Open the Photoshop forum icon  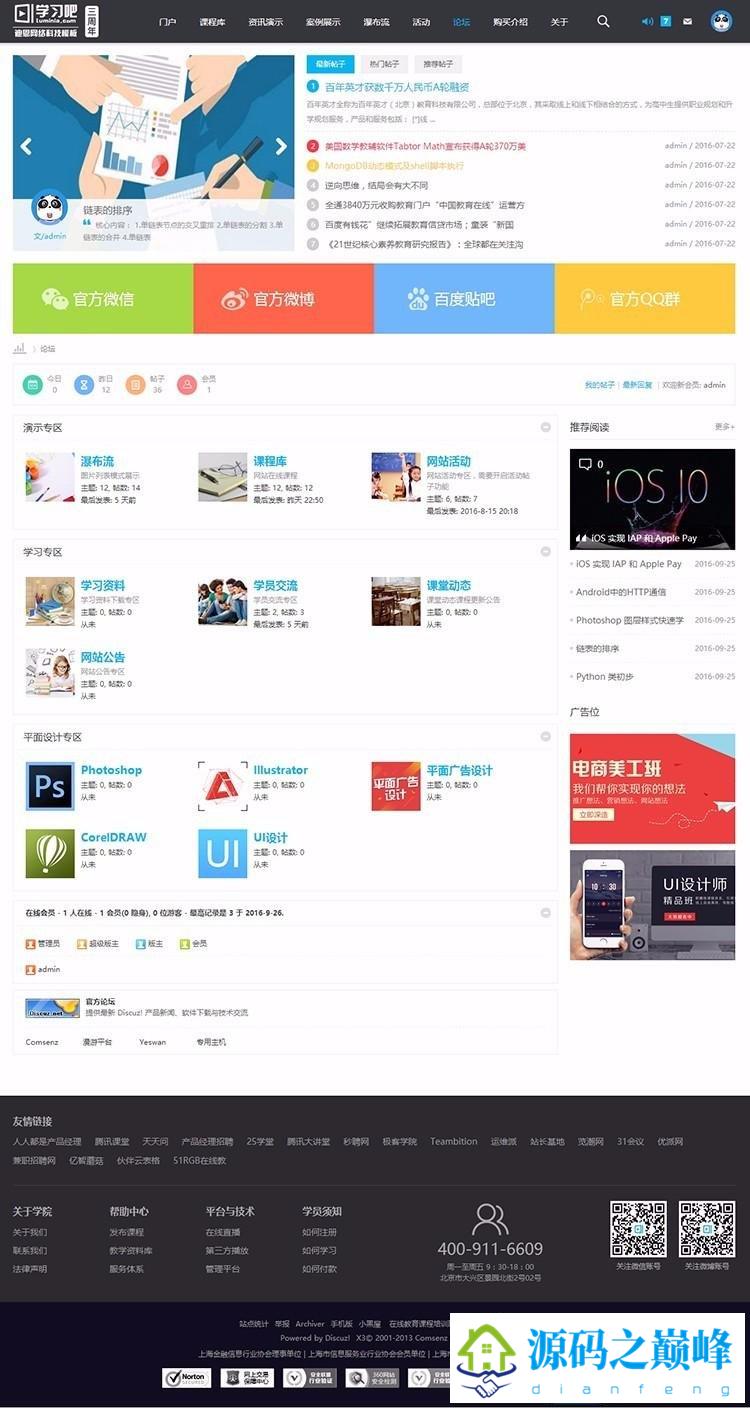click(x=50, y=786)
